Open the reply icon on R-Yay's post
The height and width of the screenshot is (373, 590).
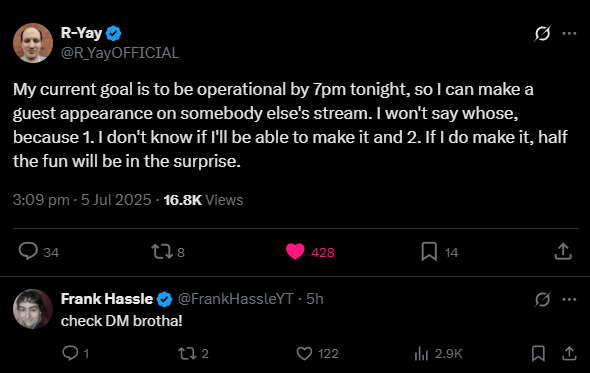tap(28, 251)
